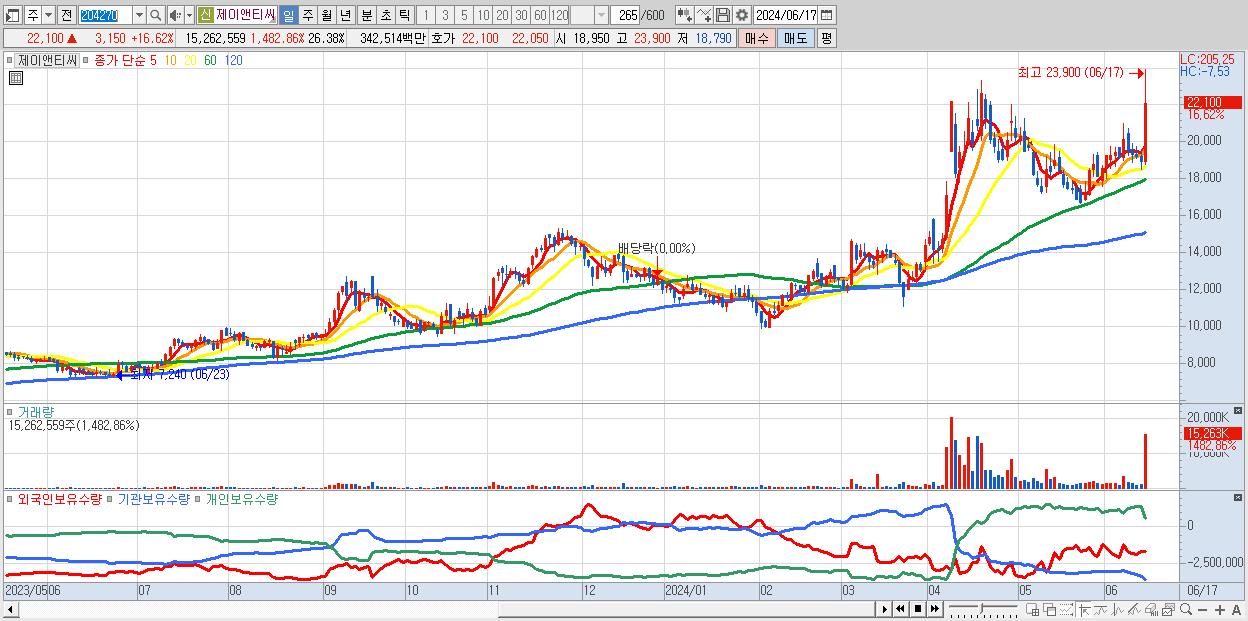Expand the stock code history dropdown
The width and height of the screenshot is (1248, 621).
tap(139, 16)
